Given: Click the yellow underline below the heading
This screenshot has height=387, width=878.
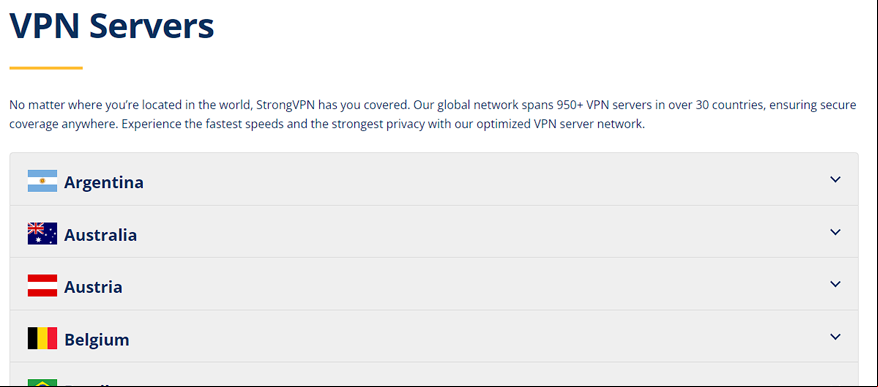Looking at the screenshot, I should (46, 68).
